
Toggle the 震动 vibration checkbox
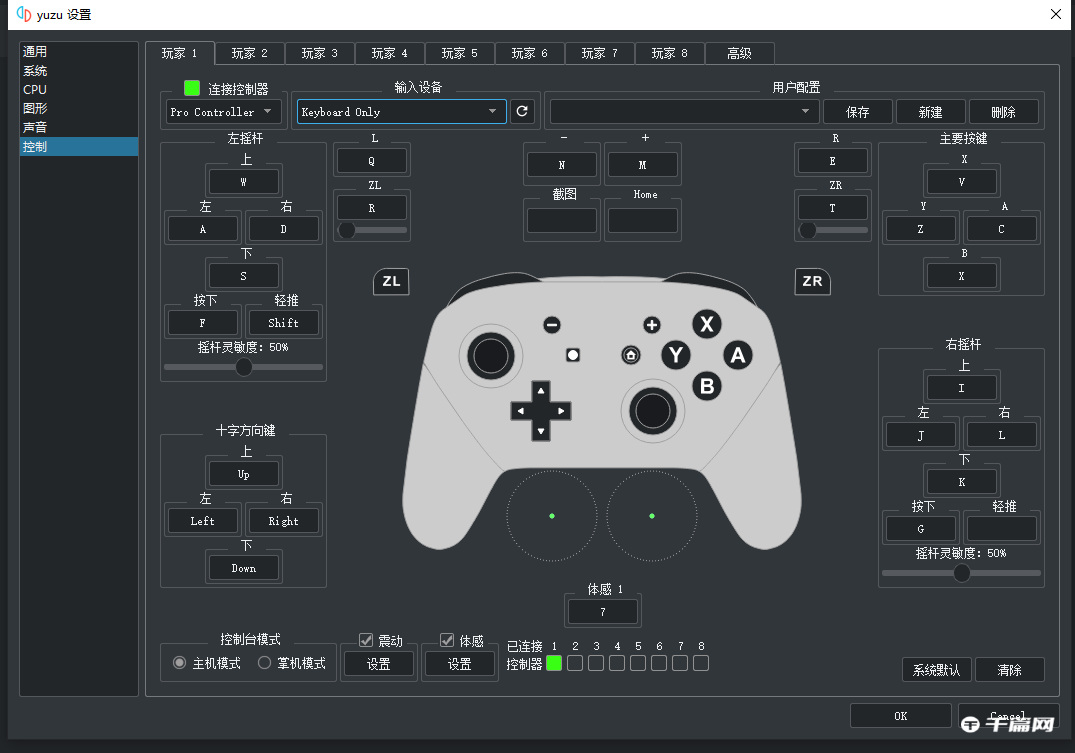click(366, 640)
